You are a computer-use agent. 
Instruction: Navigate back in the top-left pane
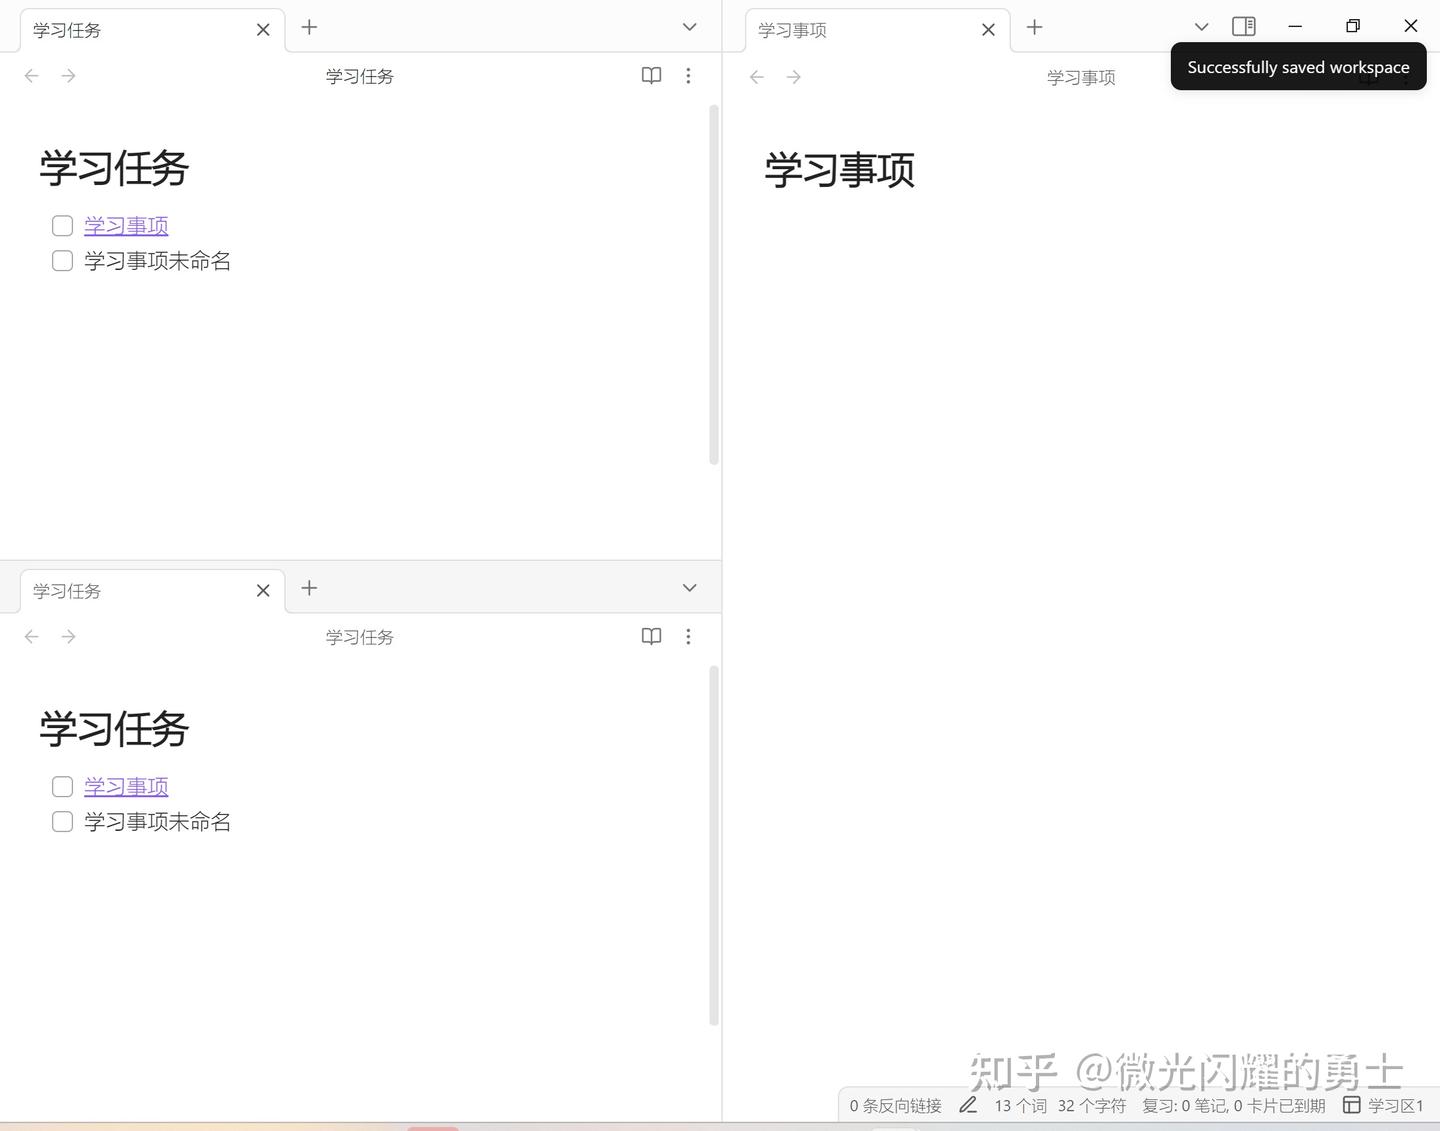(x=31, y=75)
